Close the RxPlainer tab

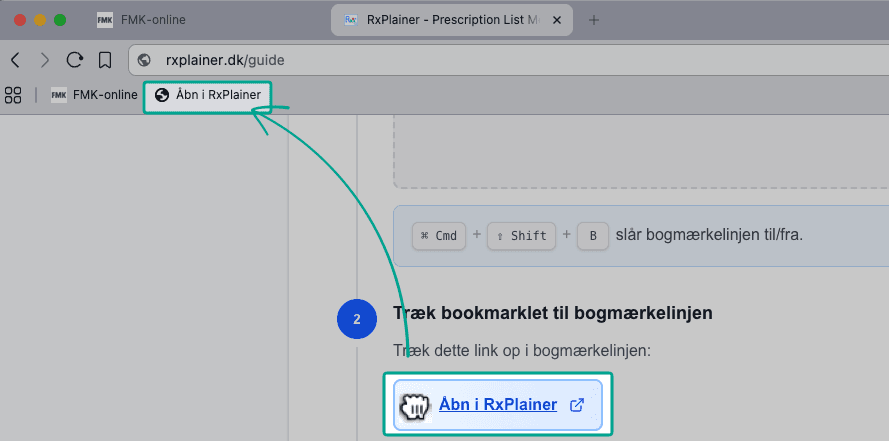557,20
